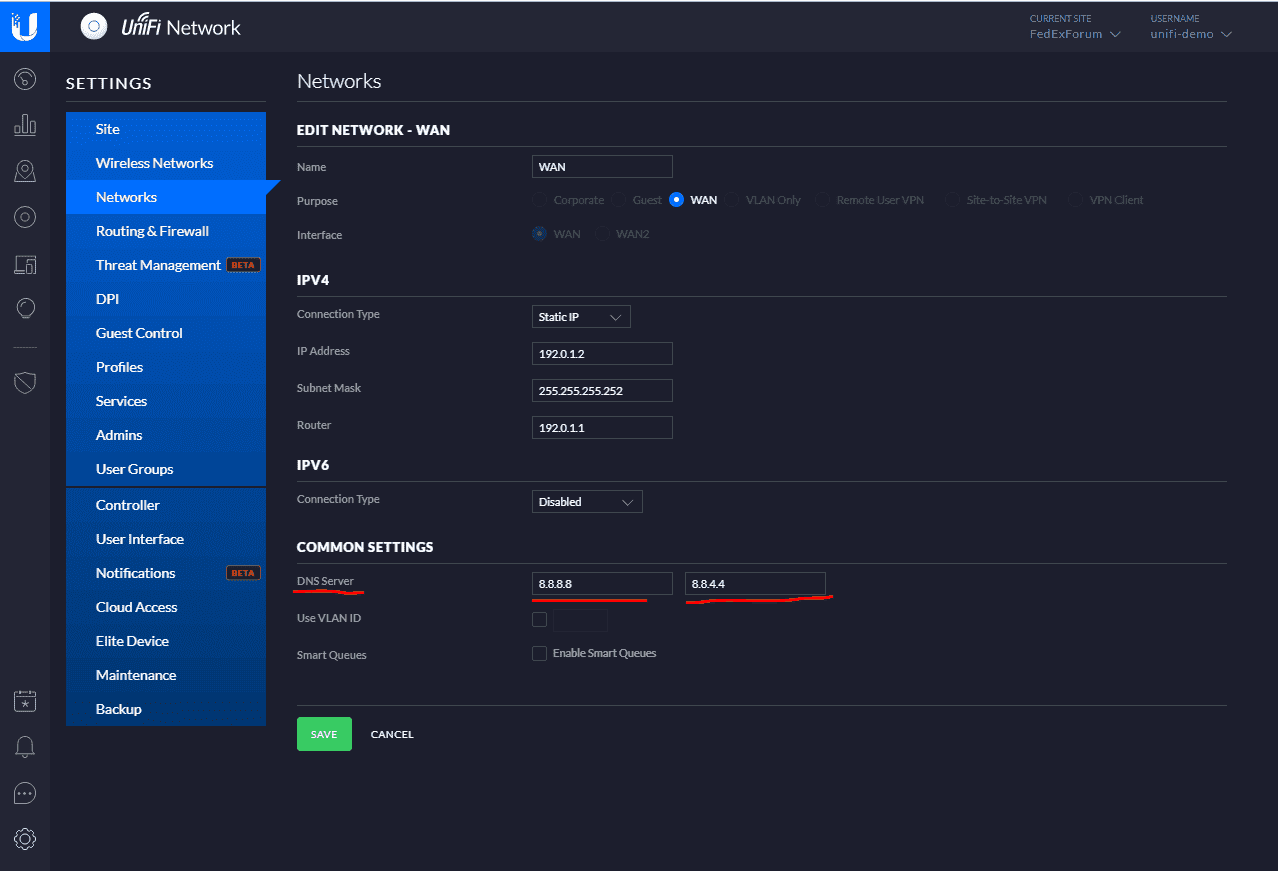Open the Statistics bar chart icon
This screenshot has width=1278, height=871.
[25, 125]
